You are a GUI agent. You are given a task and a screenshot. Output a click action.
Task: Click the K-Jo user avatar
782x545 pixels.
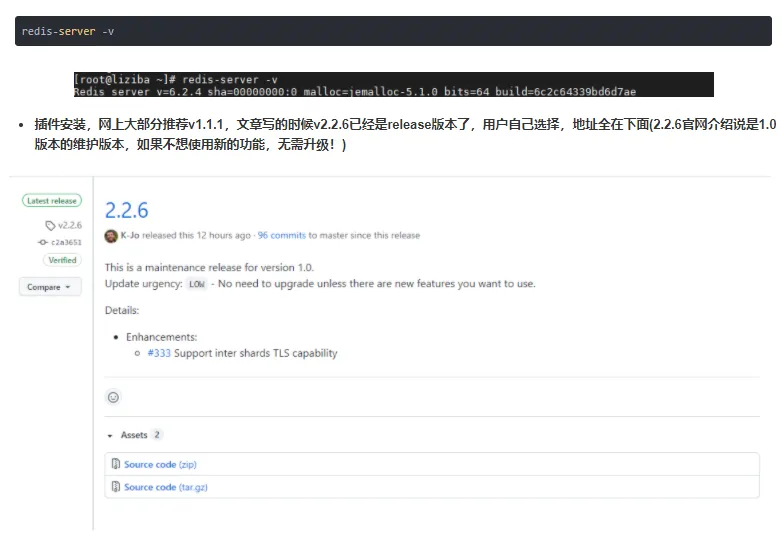coord(111,236)
